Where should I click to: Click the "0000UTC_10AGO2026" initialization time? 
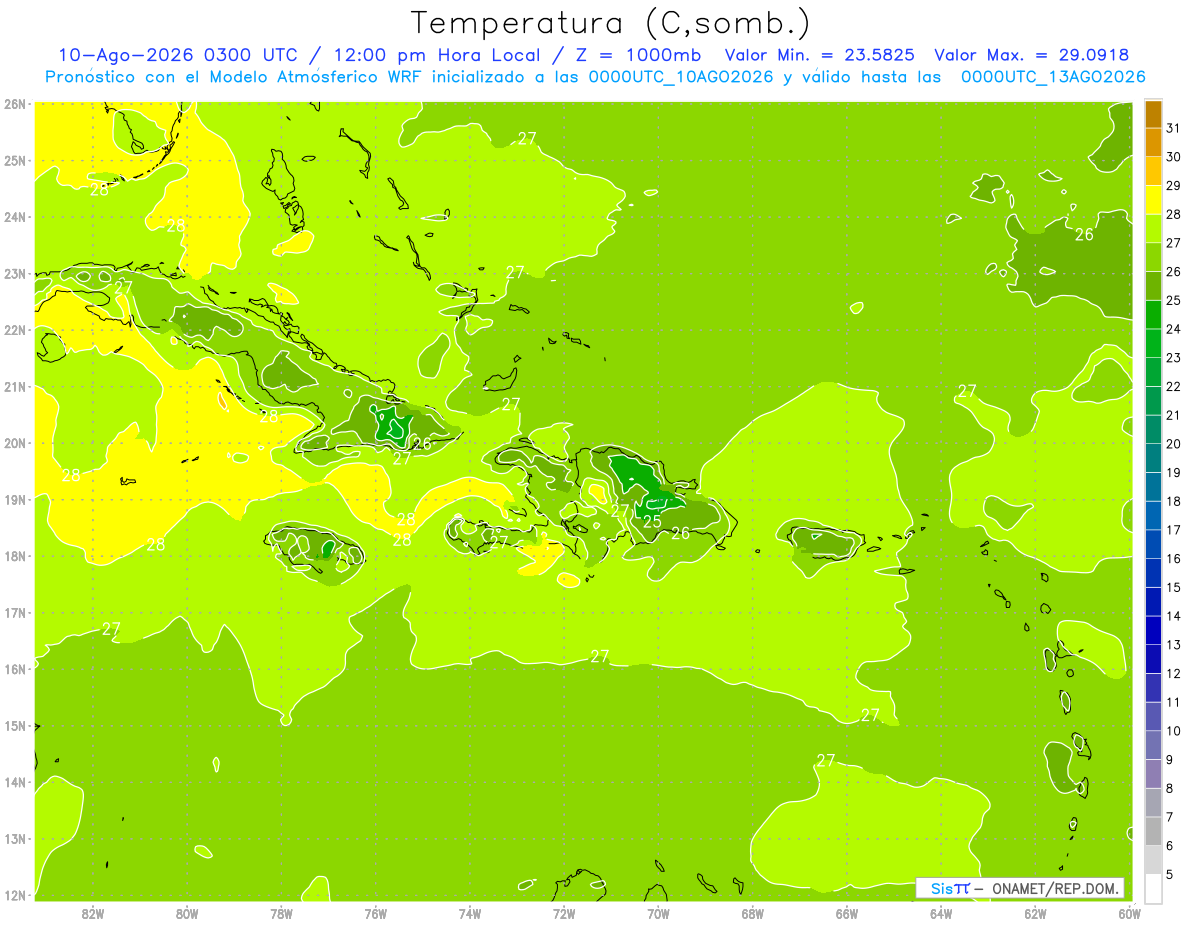(681, 77)
